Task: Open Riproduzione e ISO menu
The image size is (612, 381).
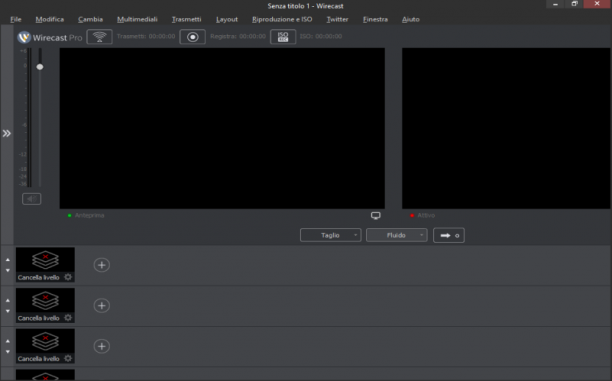Action: tap(282, 19)
